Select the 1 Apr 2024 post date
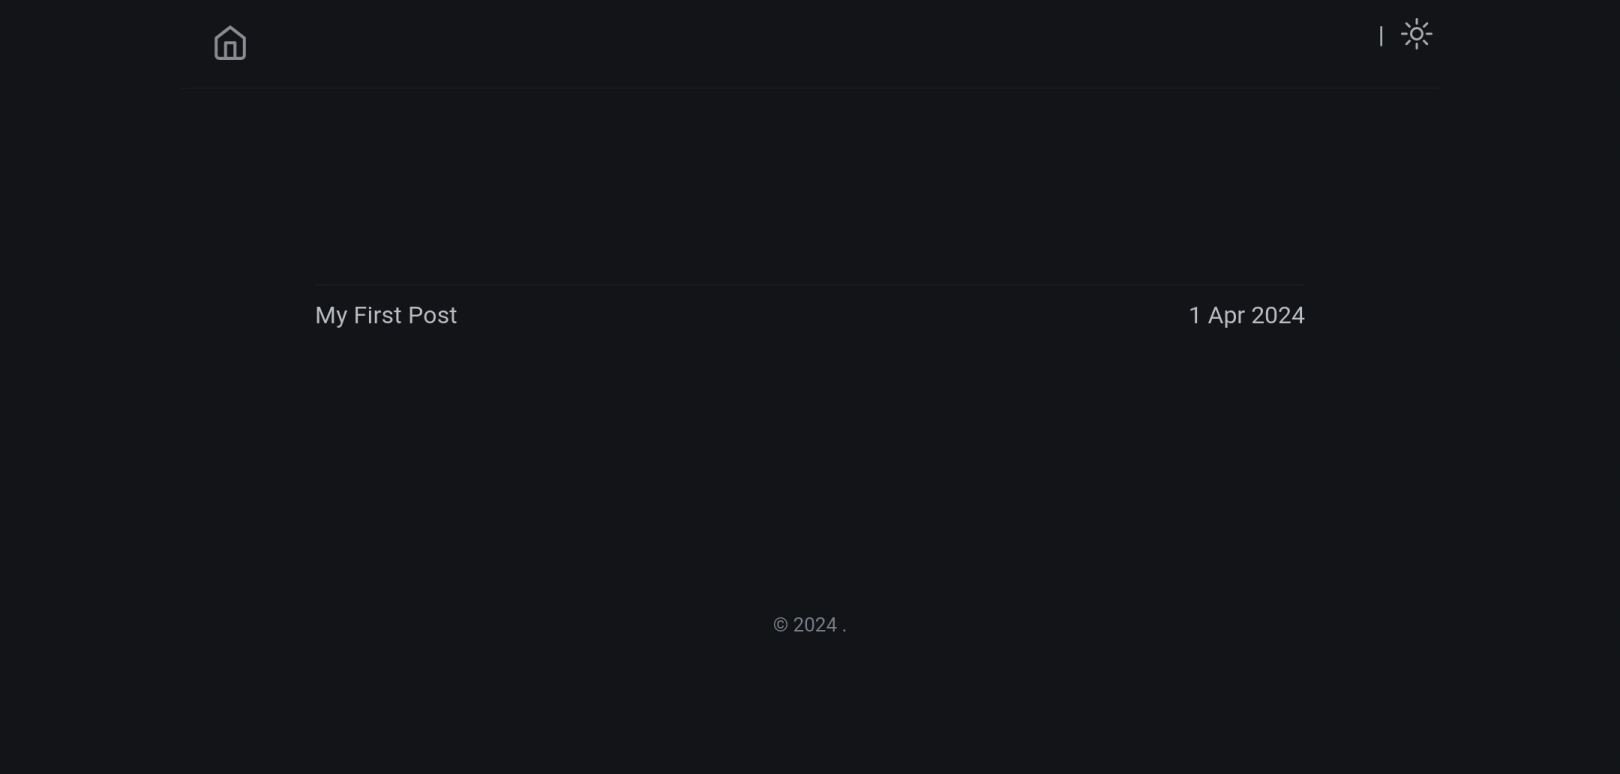Image resolution: width=1620 pixels, height=774 pixels. click(x=1246, y=315)
